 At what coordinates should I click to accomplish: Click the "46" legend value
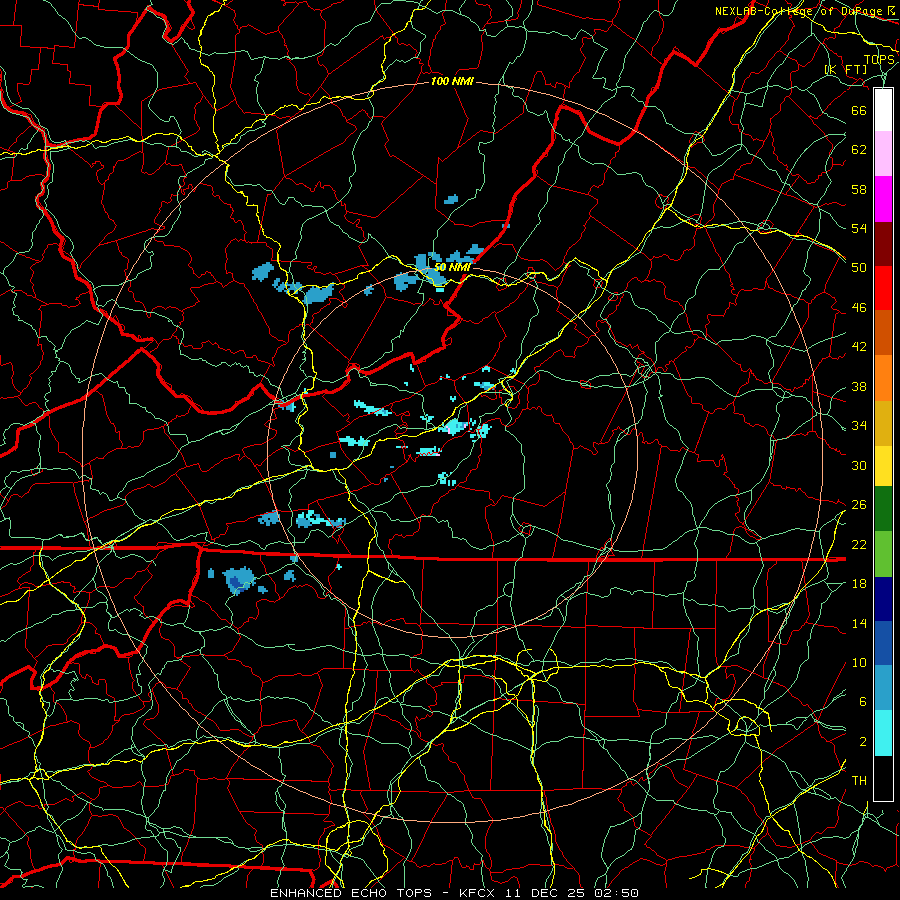859,307
